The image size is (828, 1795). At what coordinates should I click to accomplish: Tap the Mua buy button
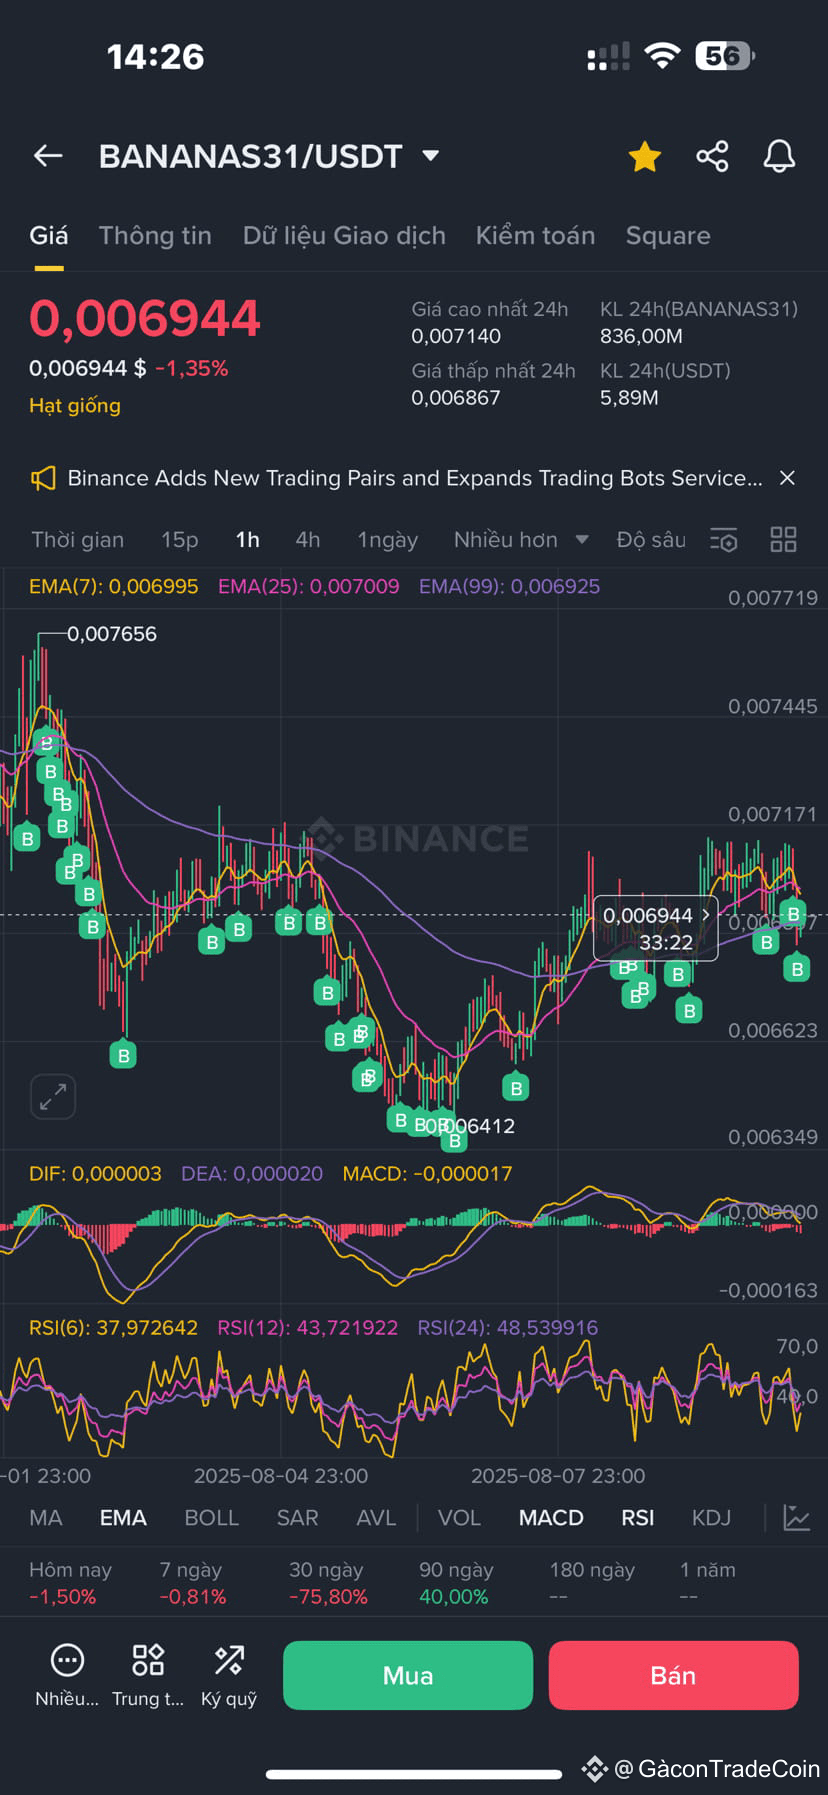[408, 1675]
